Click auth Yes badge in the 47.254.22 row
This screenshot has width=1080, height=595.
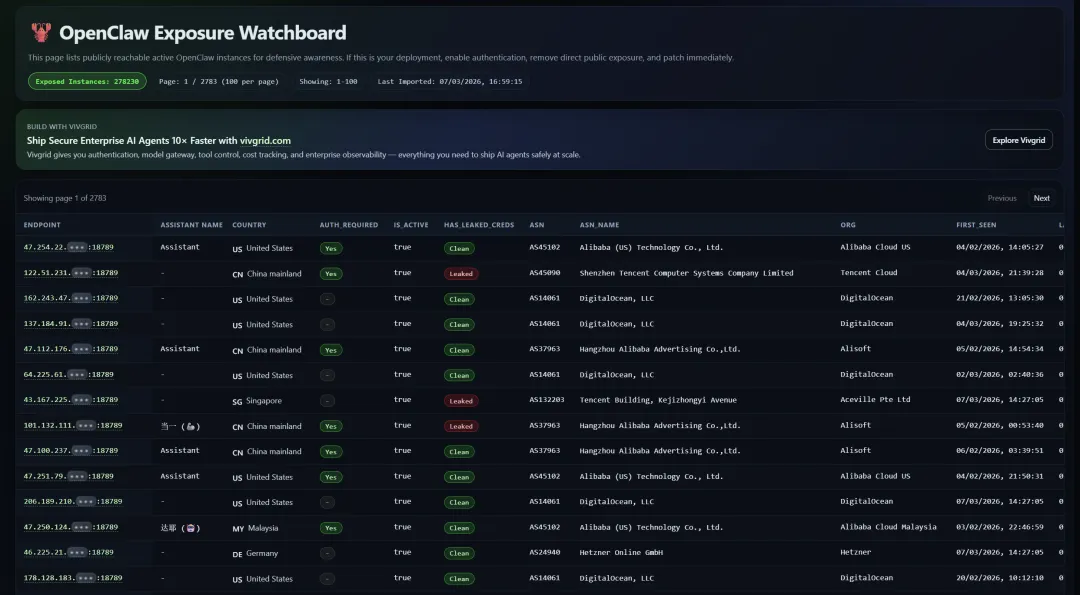pyautogui.click(x=331, y=248)
